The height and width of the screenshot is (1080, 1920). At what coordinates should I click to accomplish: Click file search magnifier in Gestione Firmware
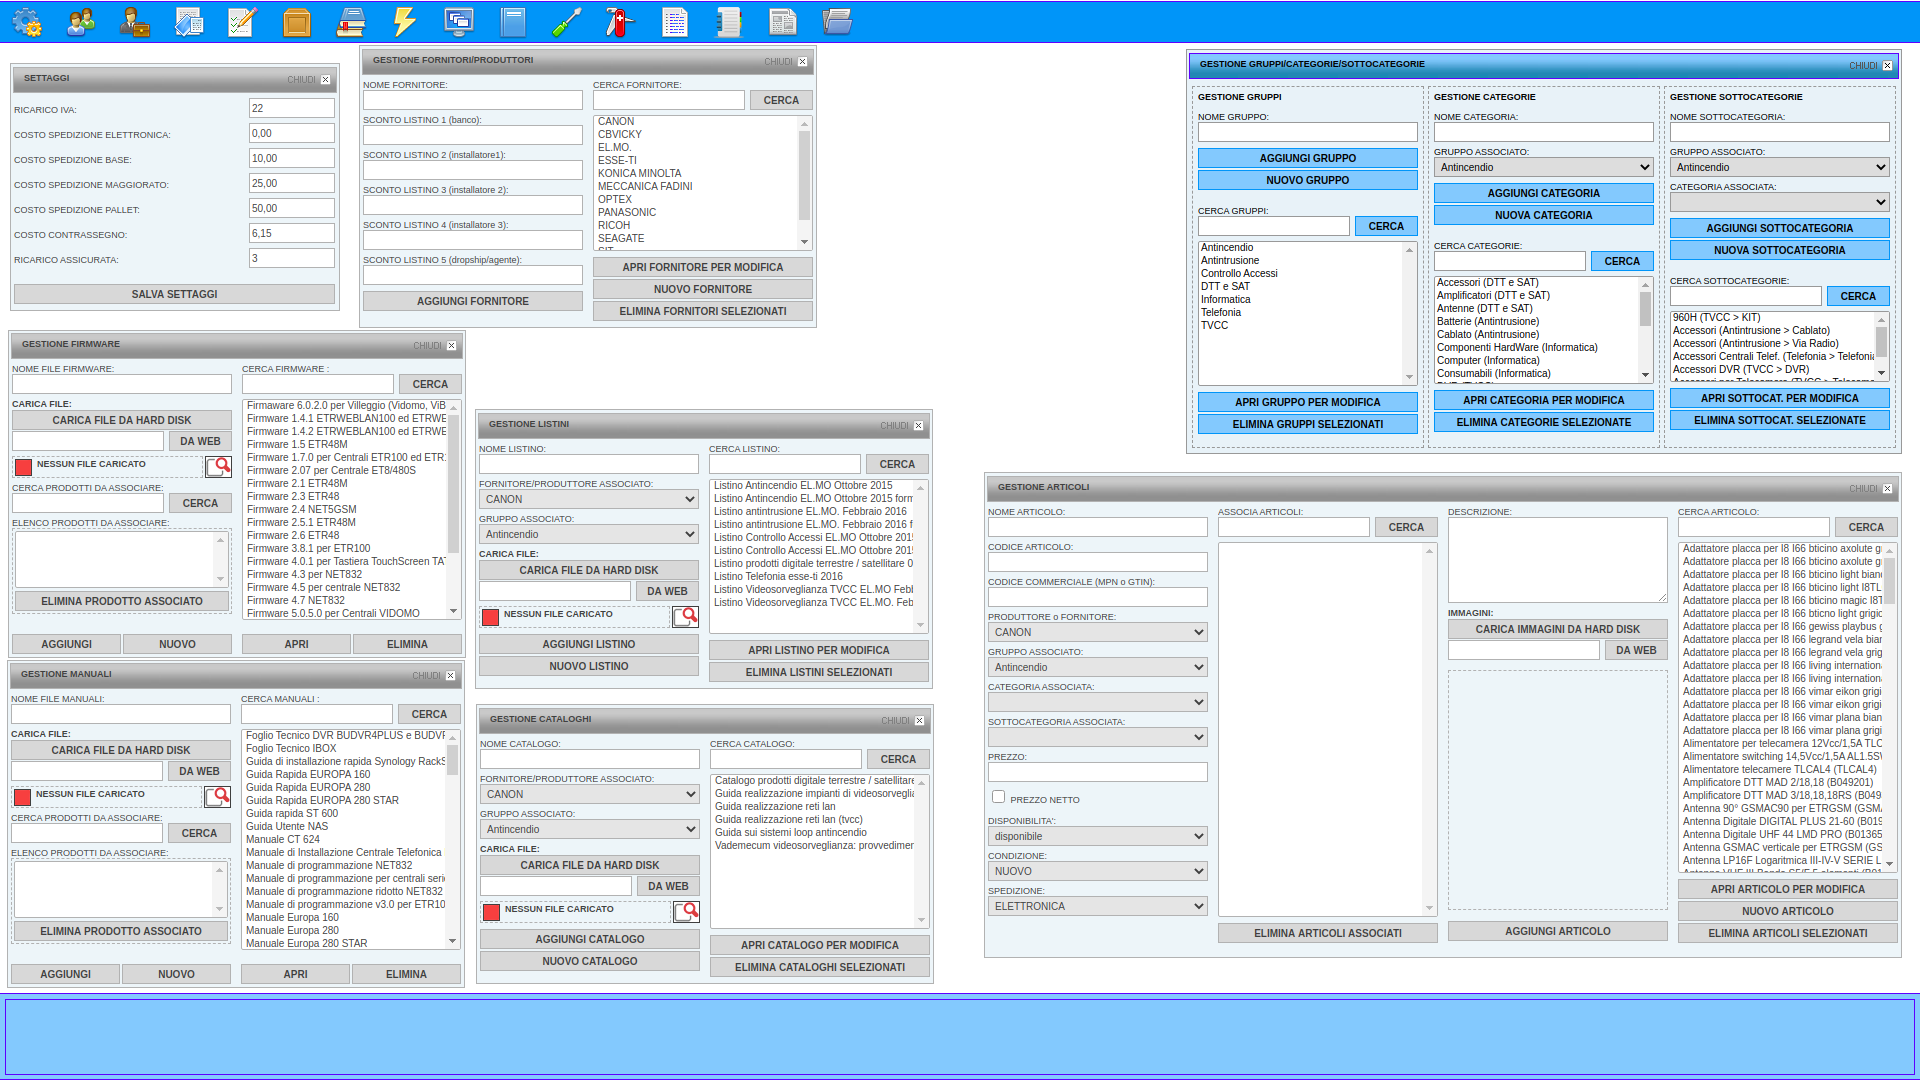point(218,467)
